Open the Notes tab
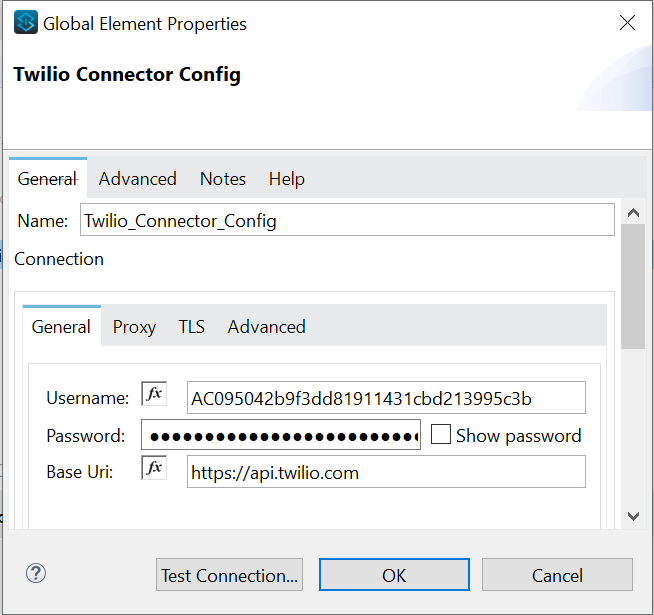Screen dimensions: 654x615 pos(223,179)
